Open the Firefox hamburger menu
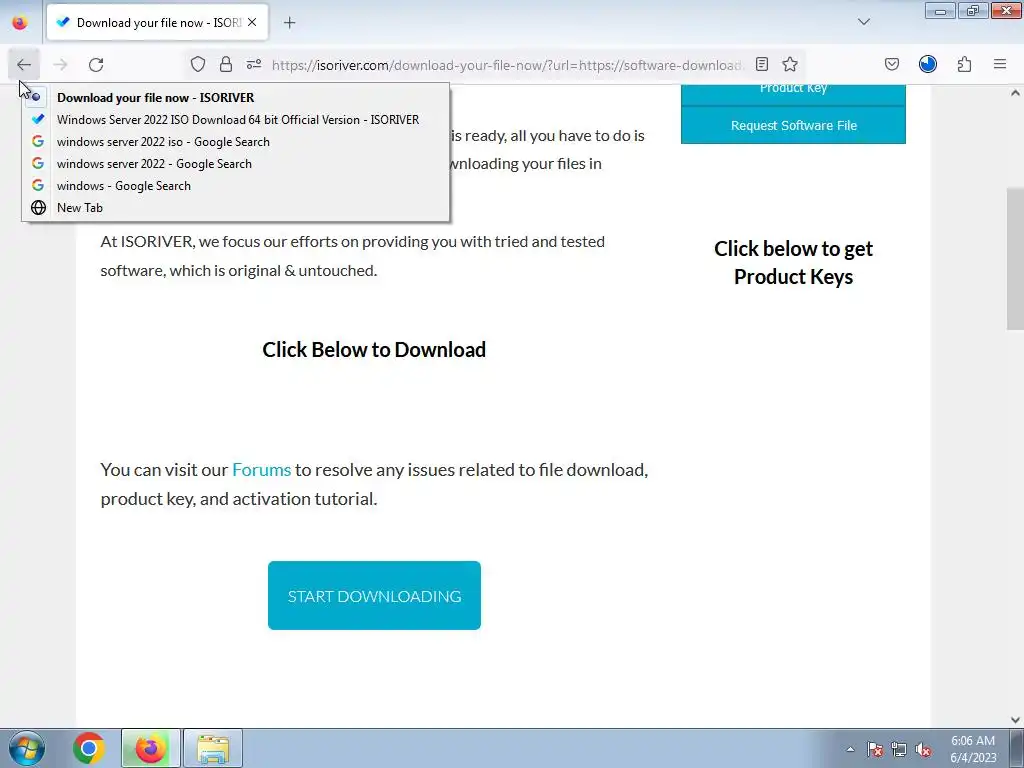Image resolution: width=1024 pixels, height=768 pixels. pyautogui.click(x=1000, y=64)
